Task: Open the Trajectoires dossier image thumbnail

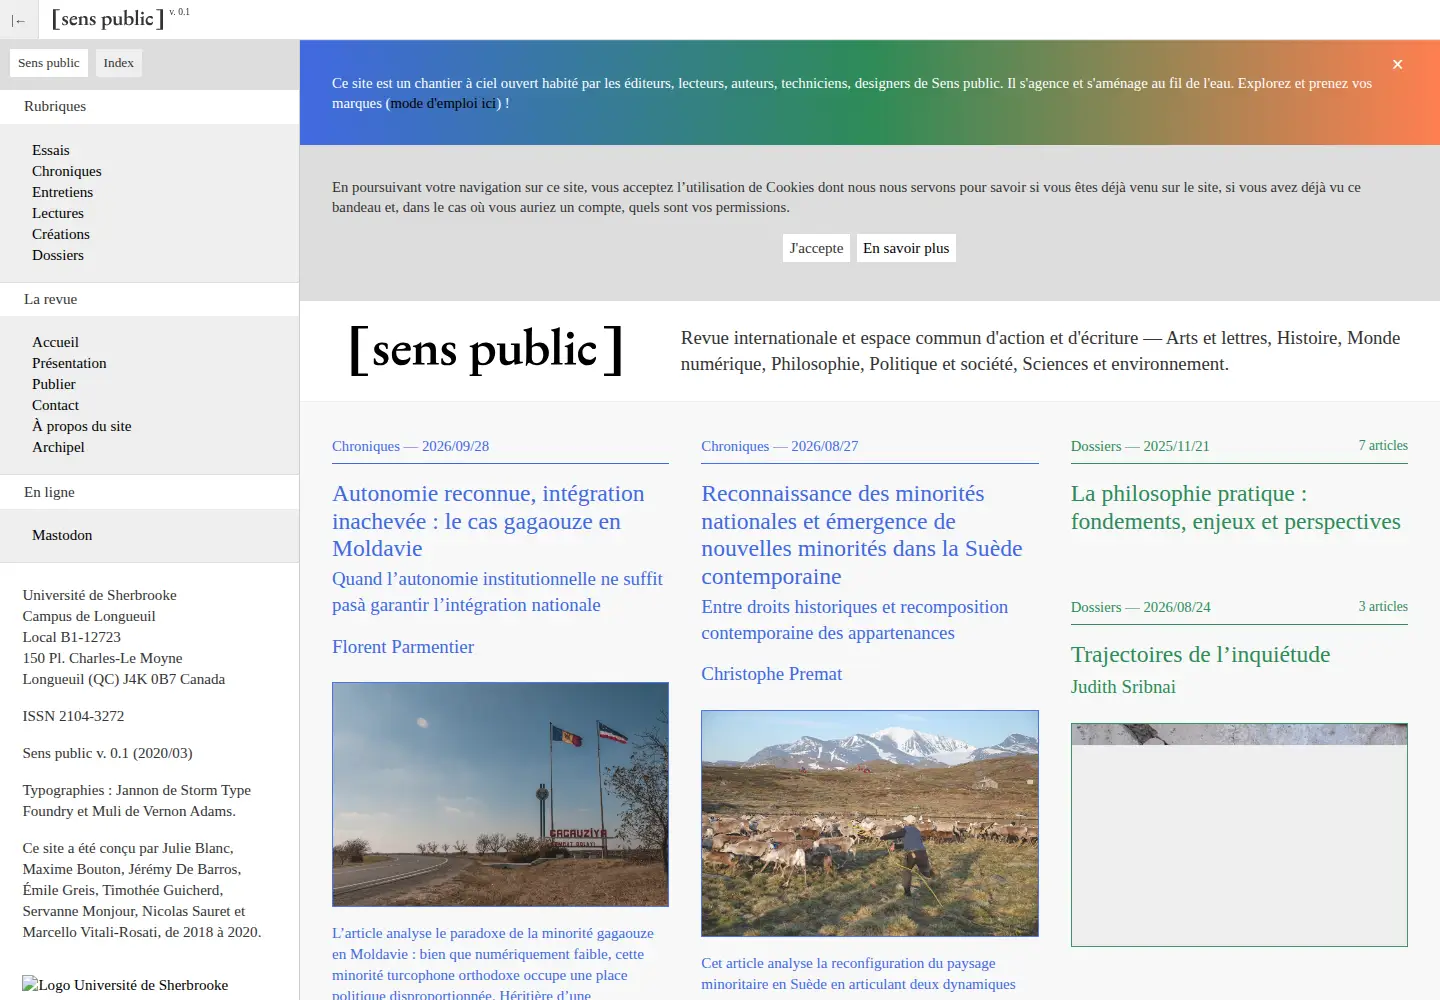Action: point(1239,835)
